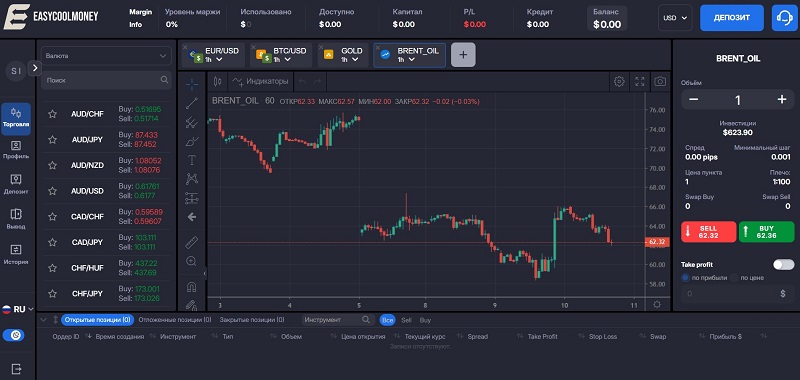Select the 'по прибыли' radio option

click(685, 278)
